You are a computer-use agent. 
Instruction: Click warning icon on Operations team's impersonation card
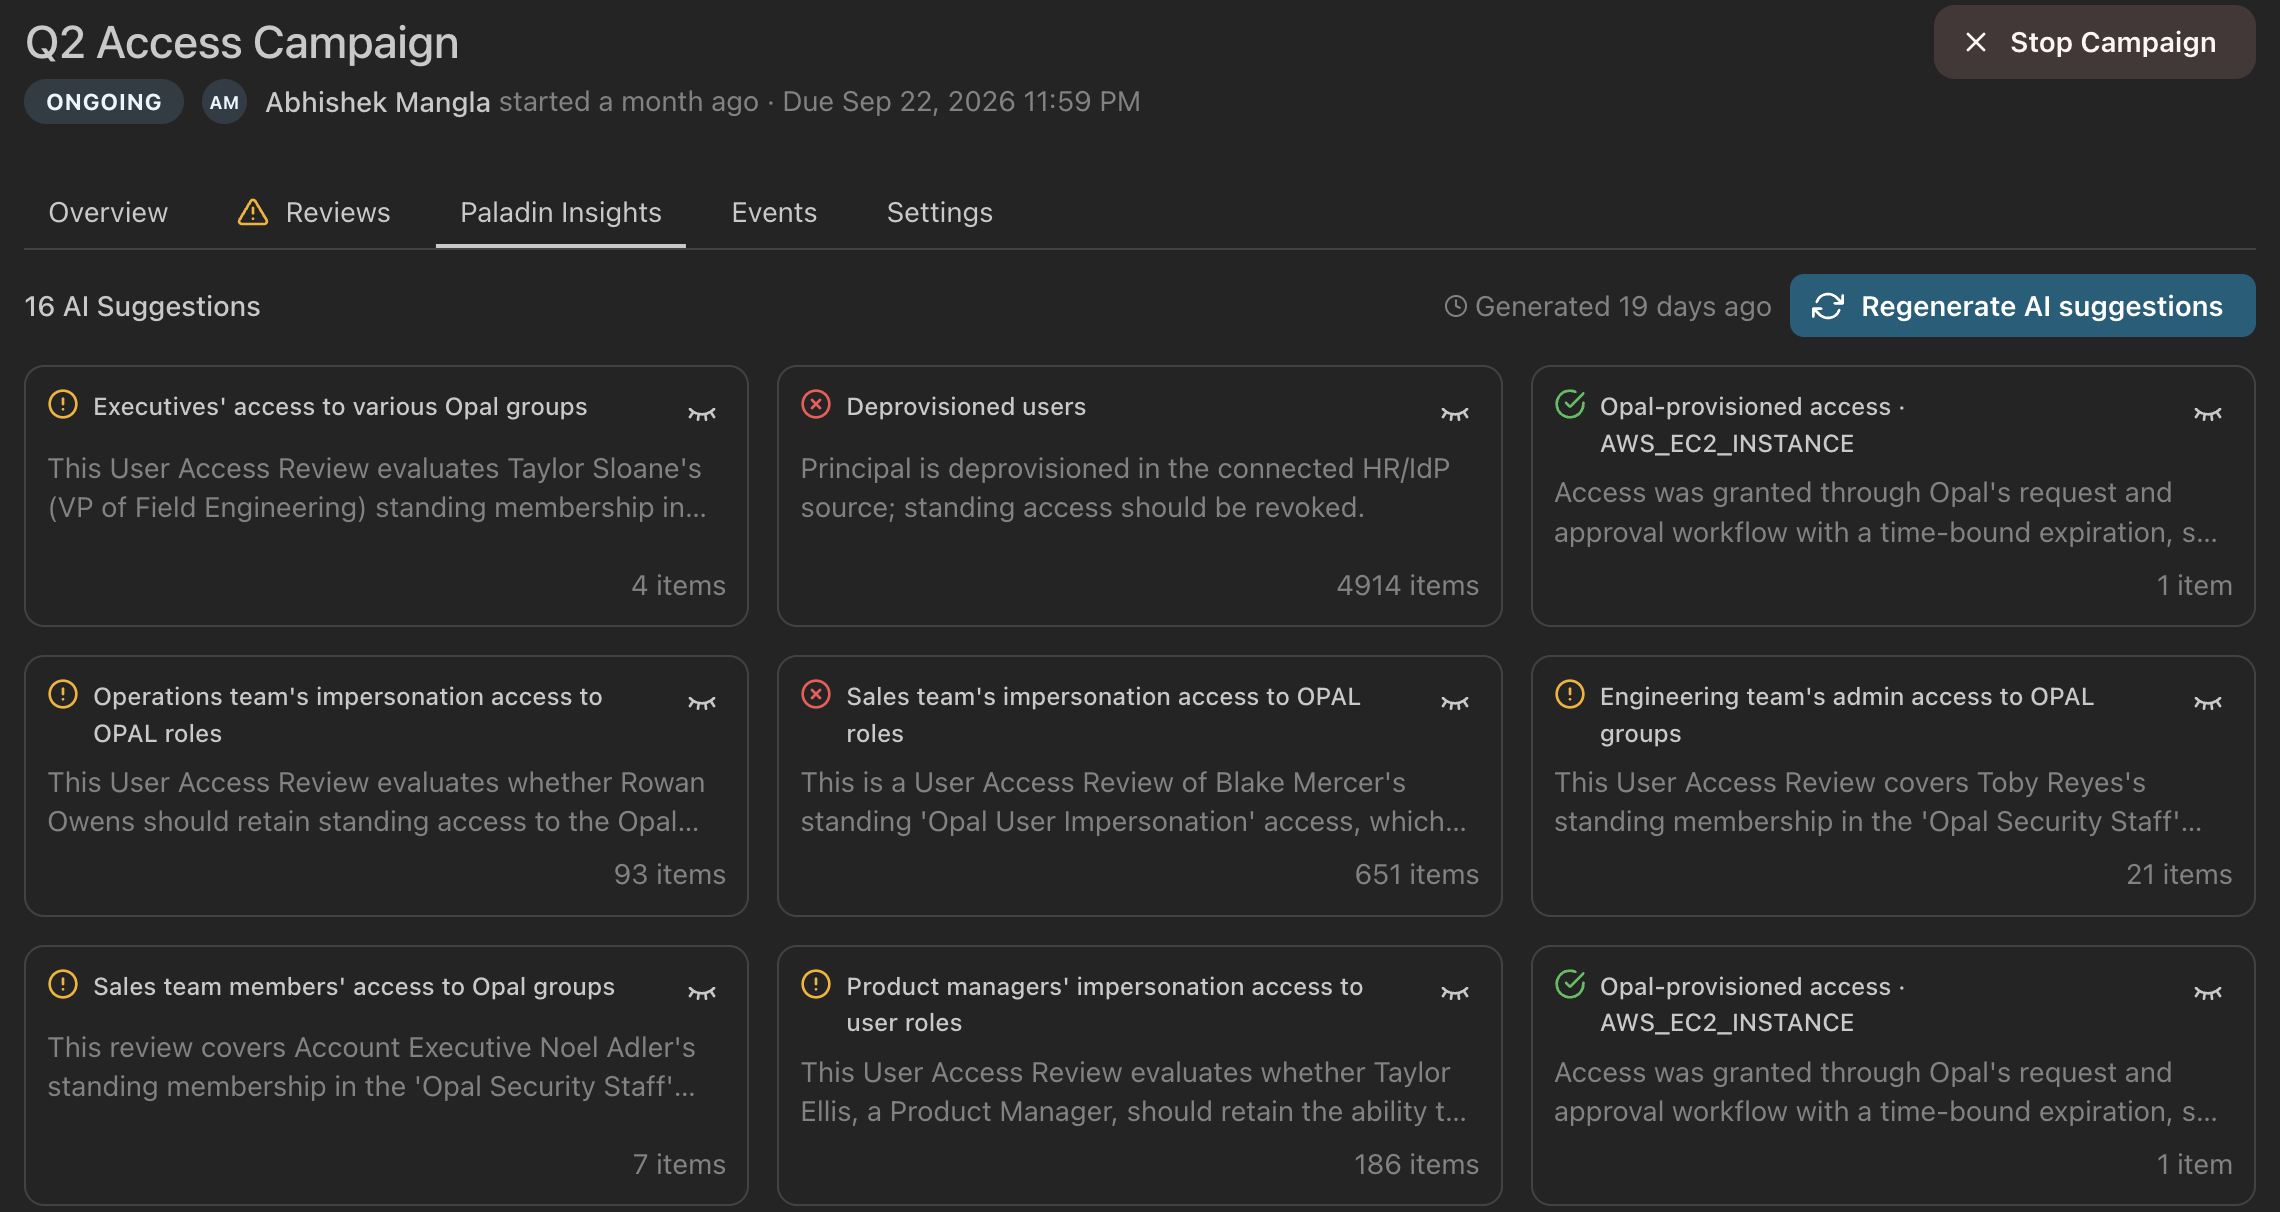tap(63, 694)
